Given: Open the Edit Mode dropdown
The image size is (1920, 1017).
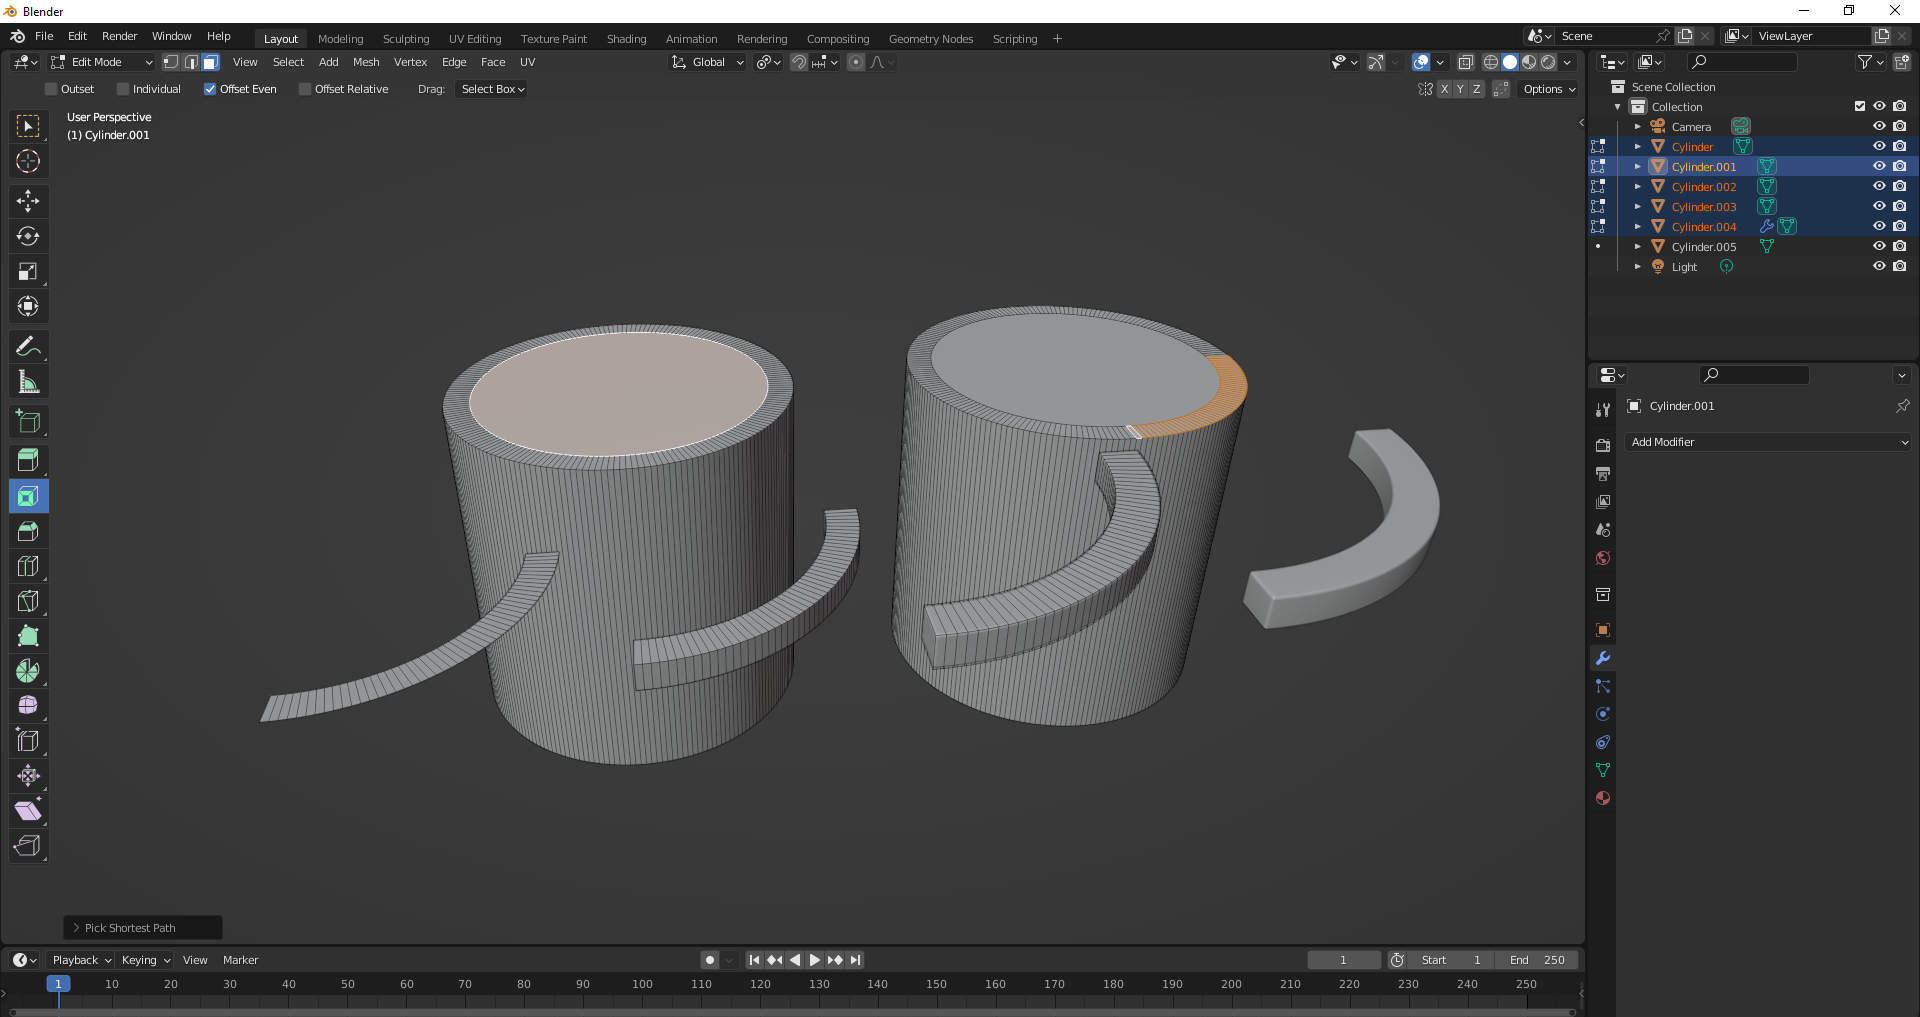Looking at the screenshot, I should point(102,62).
